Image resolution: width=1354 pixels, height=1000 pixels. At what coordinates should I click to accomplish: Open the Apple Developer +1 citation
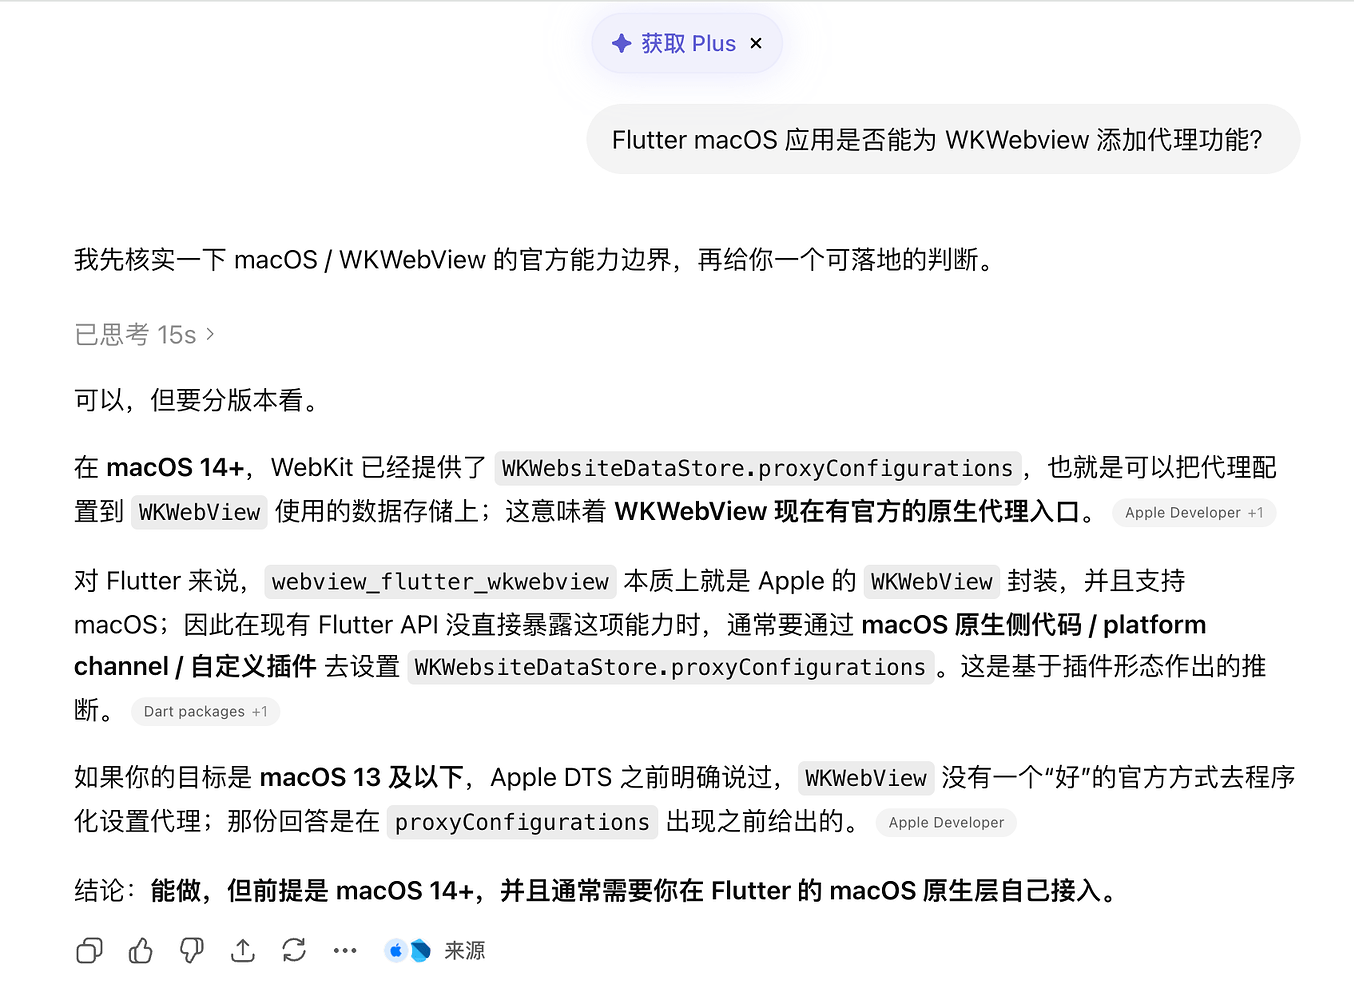pyautogui.click(x=1194, y=513)
